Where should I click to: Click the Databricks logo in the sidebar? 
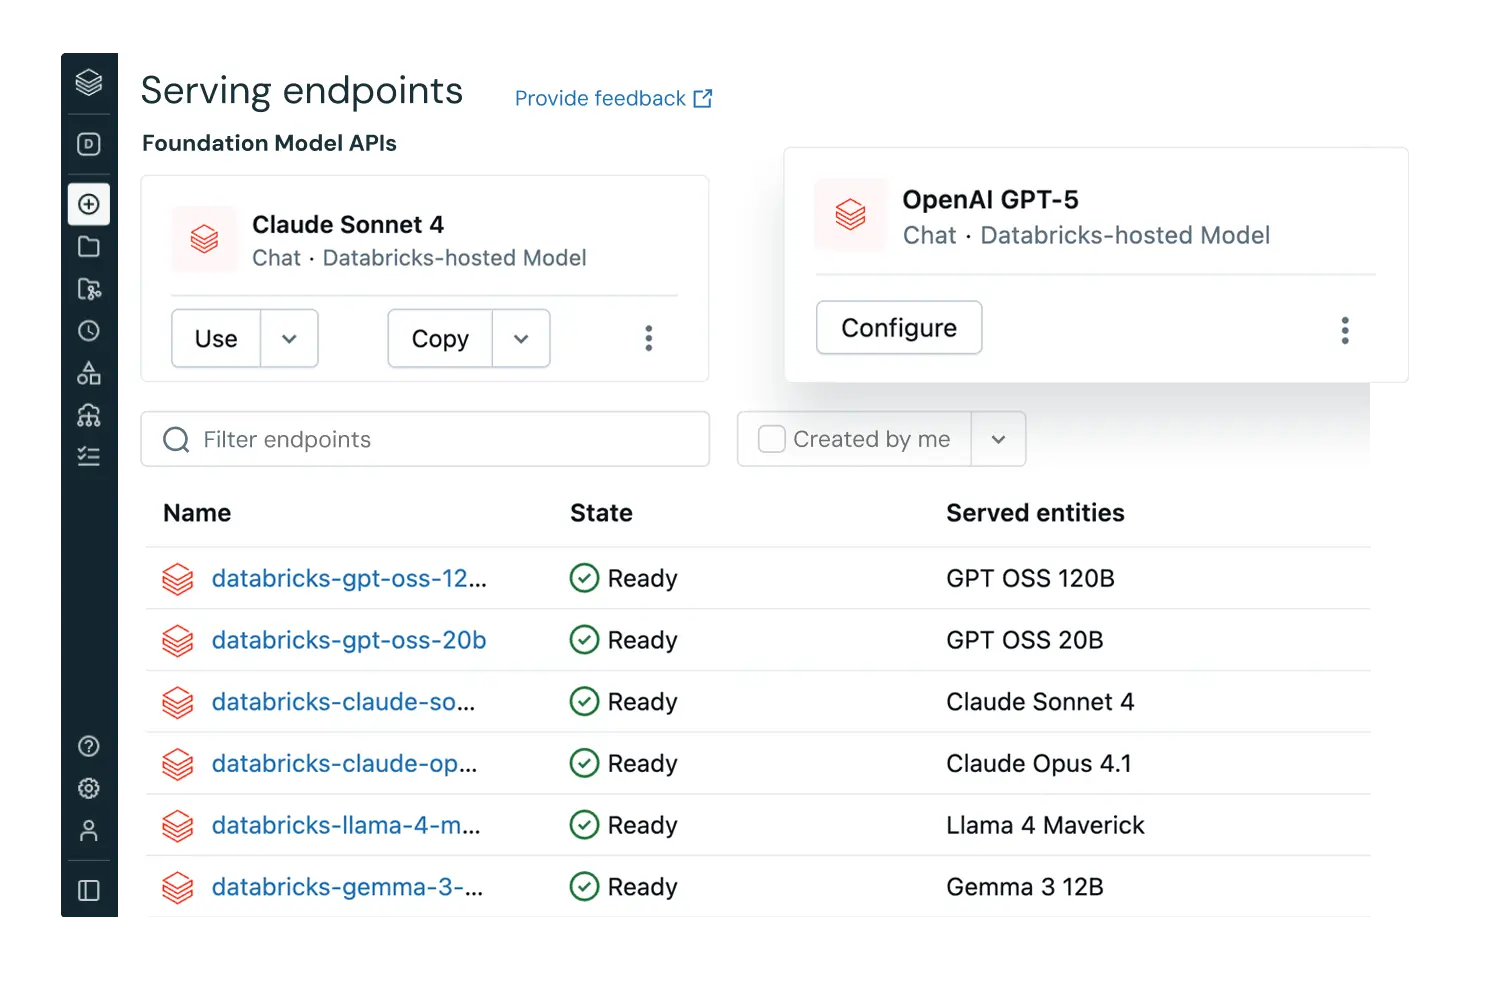click(88, 84)
